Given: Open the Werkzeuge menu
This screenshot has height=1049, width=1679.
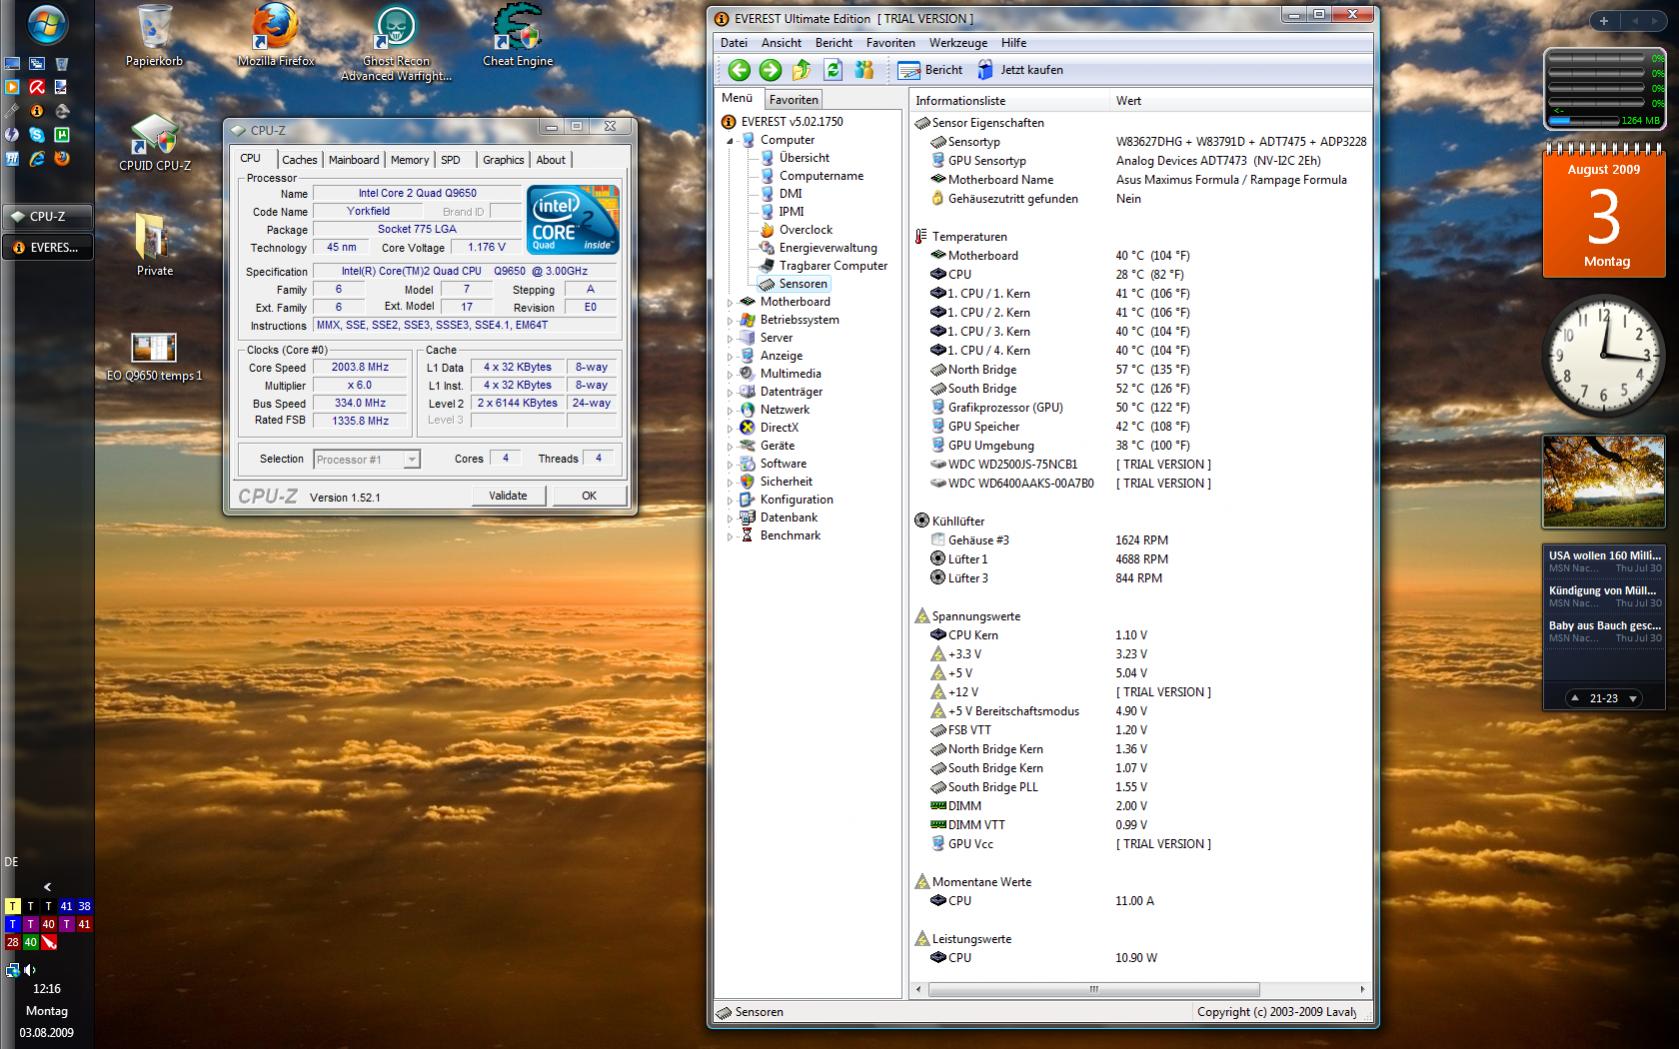Looking at the screenshot, I should [x=957, y=43].
